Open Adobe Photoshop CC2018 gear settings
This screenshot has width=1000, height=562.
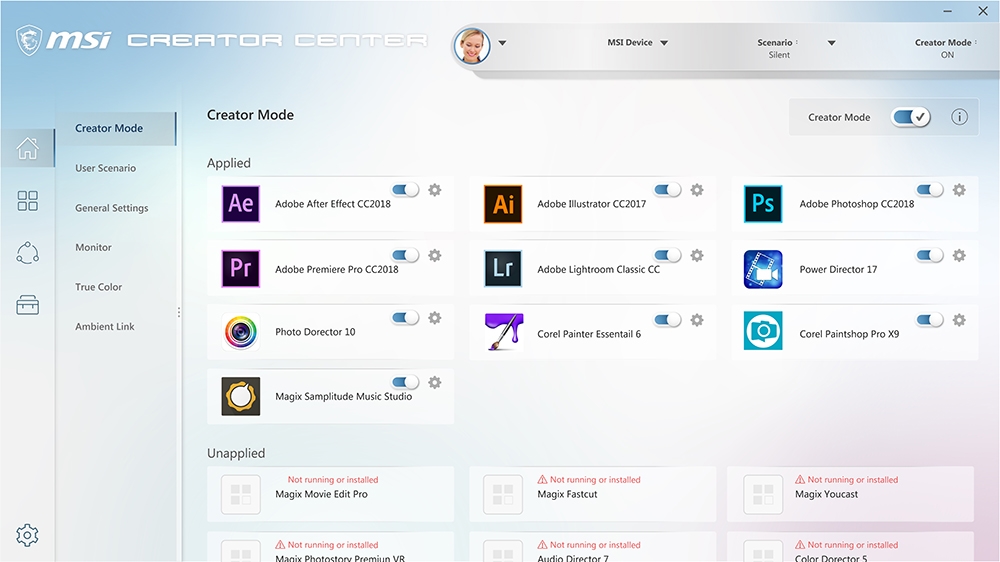[959, 190]
